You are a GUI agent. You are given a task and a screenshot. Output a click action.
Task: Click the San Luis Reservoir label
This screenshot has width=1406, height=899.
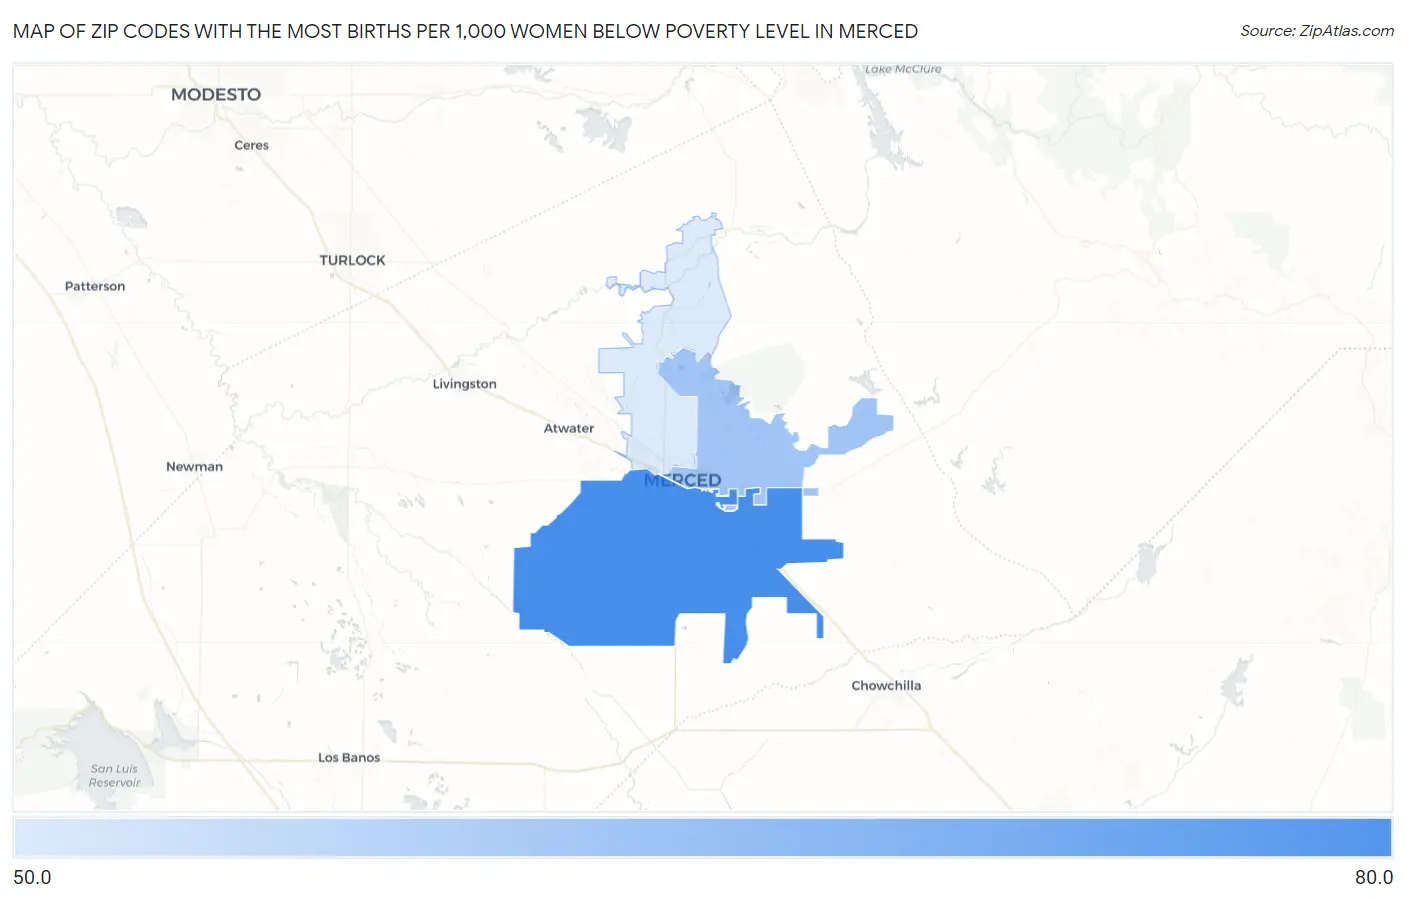[x=114, y=776]
